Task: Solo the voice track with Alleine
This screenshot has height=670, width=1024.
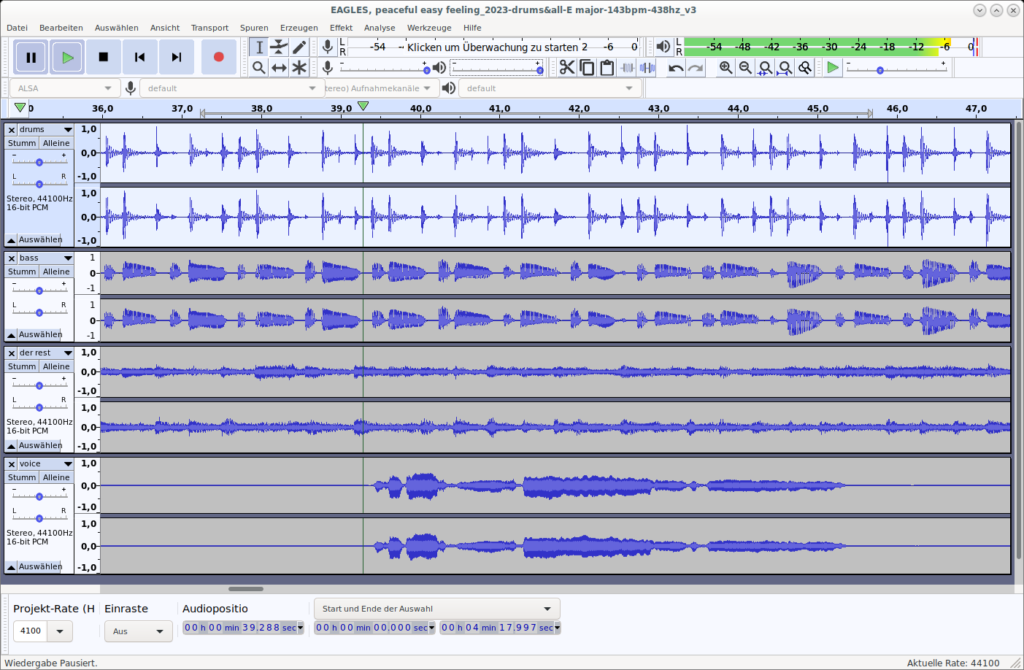Action: tap(56, 477)
